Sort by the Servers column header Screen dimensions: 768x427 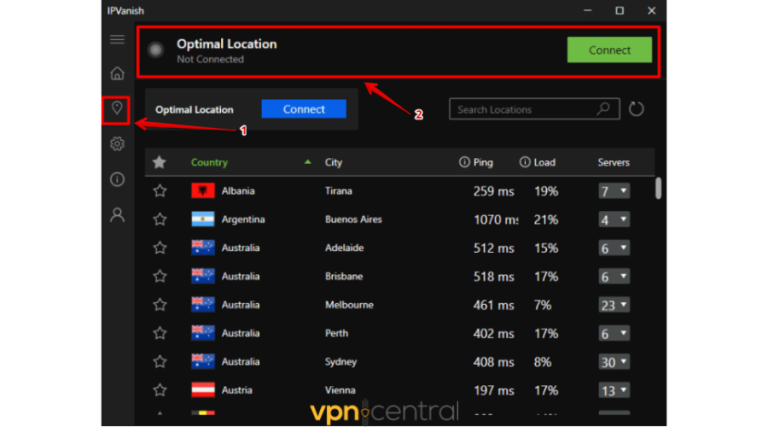point(613,162)
